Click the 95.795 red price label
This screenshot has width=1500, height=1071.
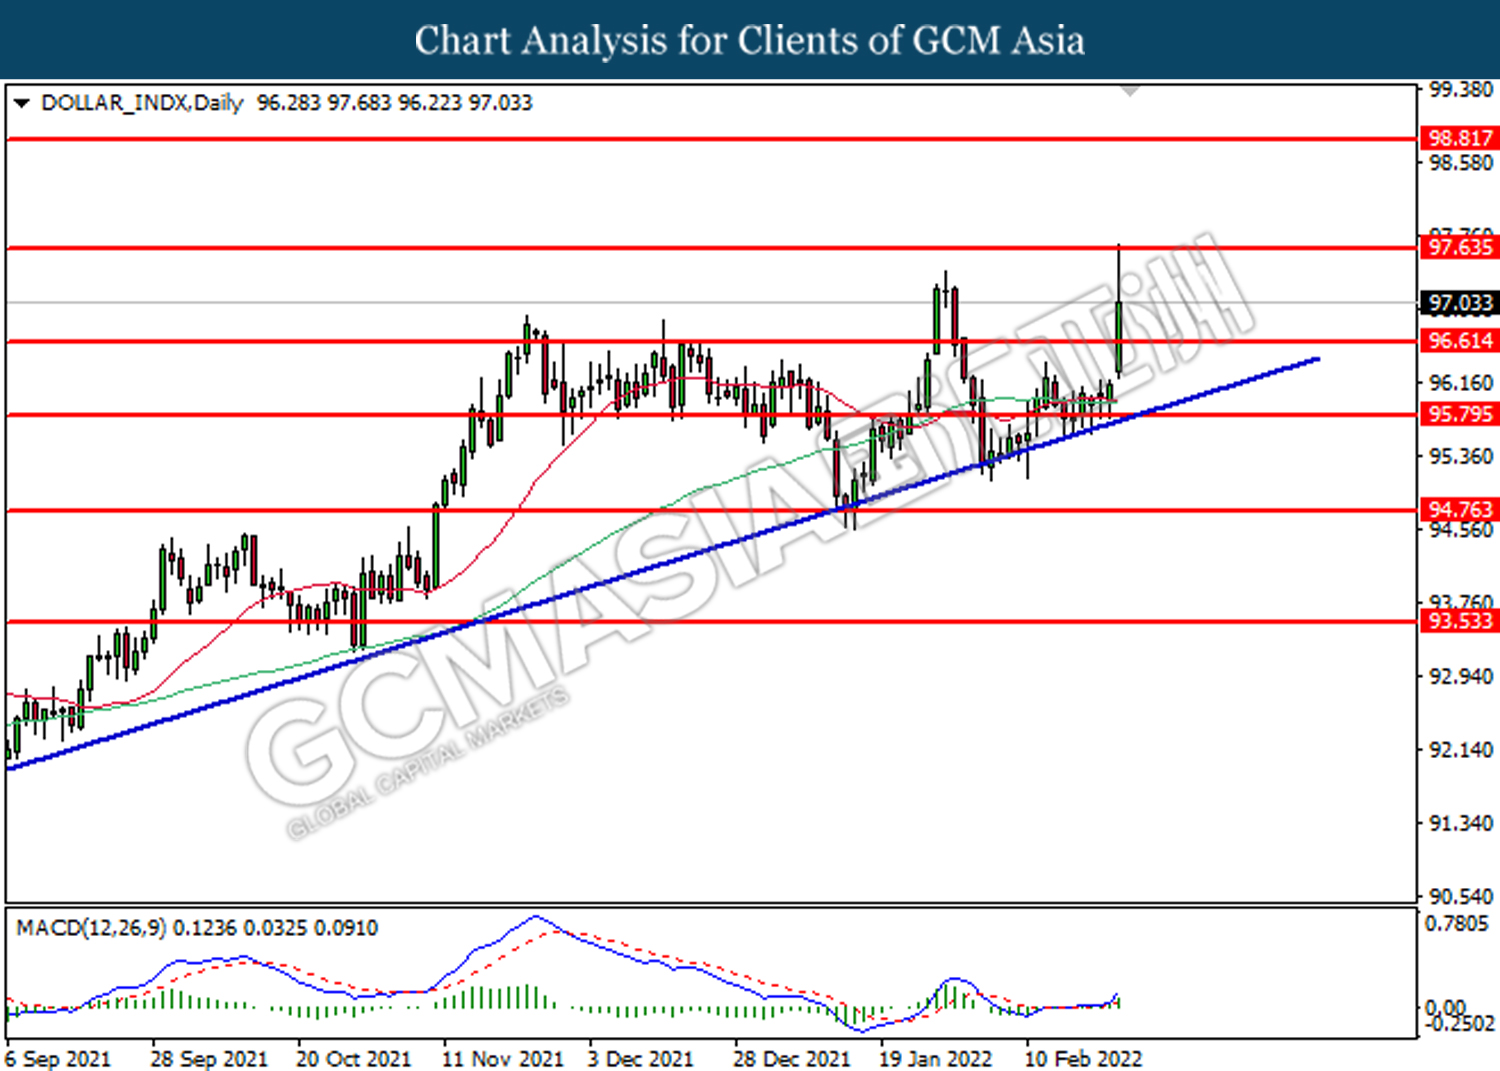pyautogui.click(x=1460, y=414)
